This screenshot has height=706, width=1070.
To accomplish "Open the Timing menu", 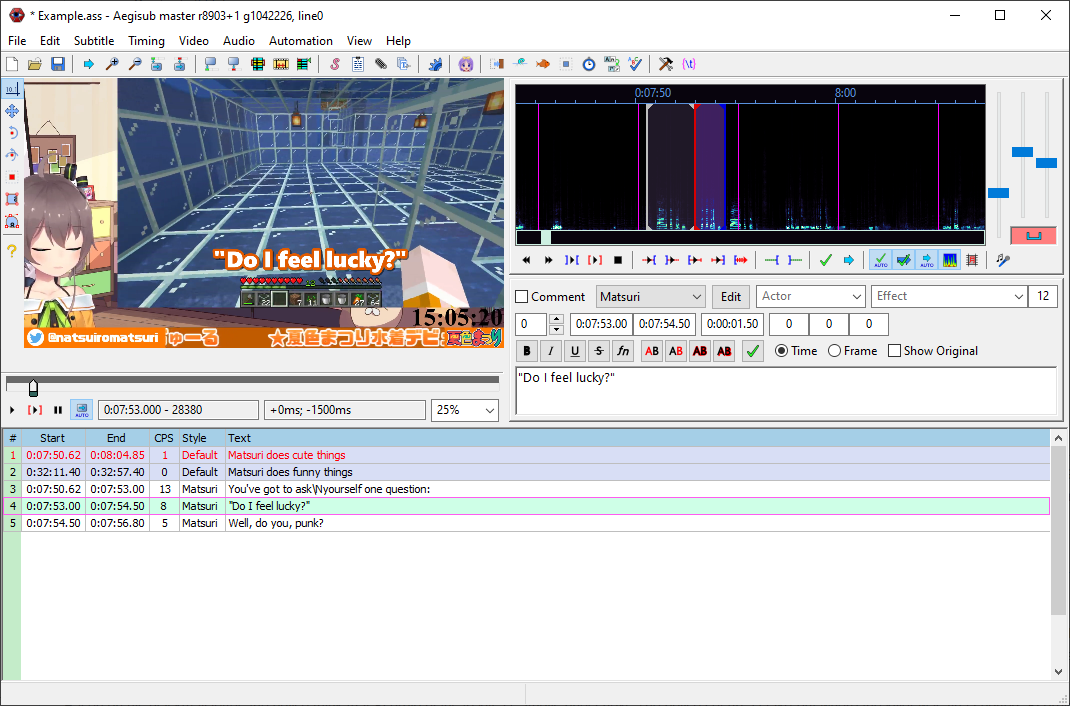I will click(146, 41).
